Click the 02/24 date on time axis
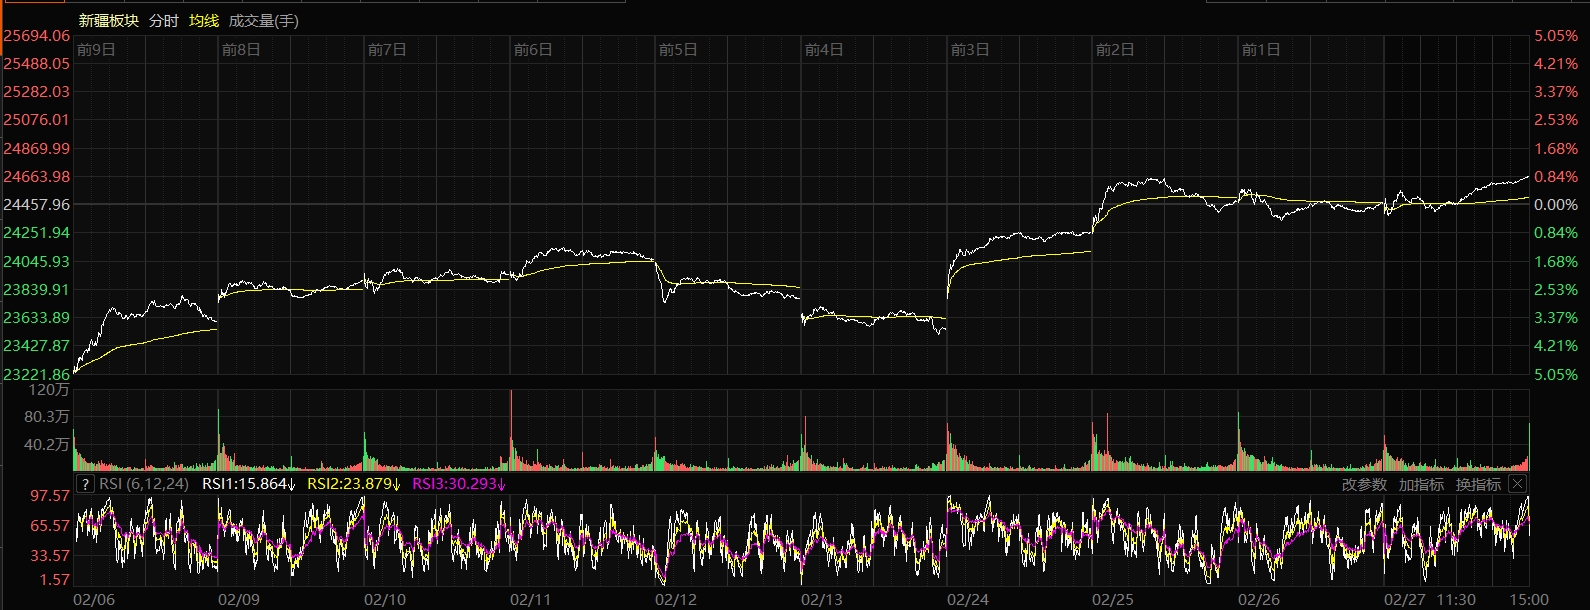The width and height of the screenshot is (1590, 610). 967,599
